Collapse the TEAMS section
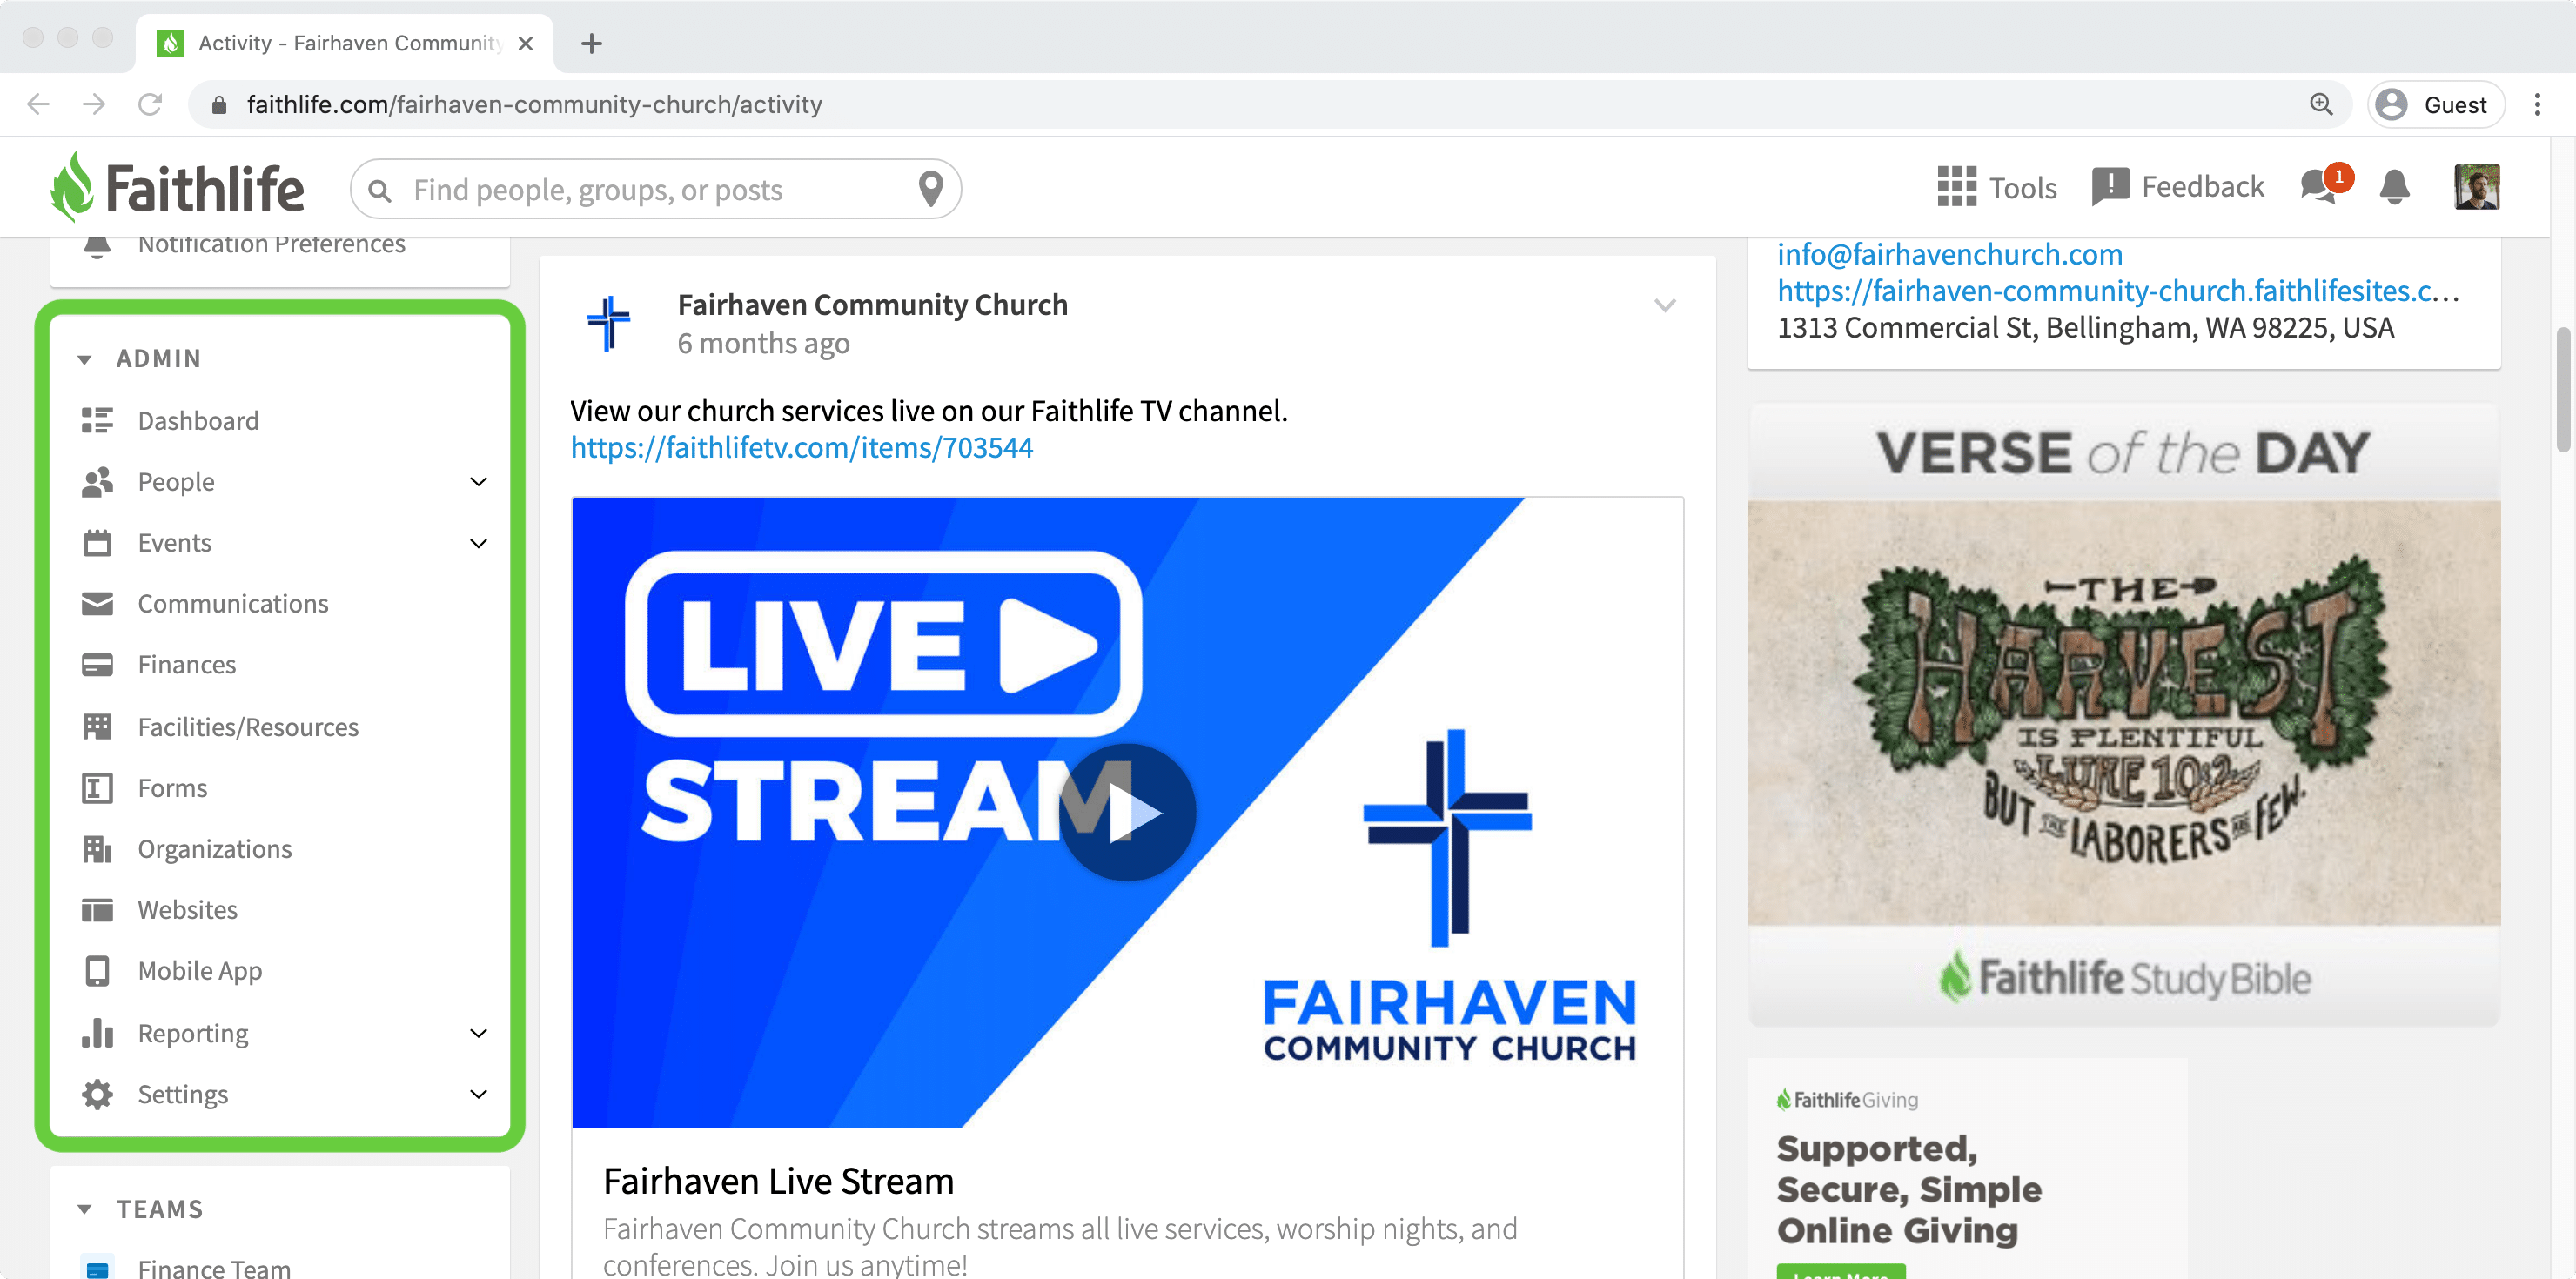 point(84,1210)
